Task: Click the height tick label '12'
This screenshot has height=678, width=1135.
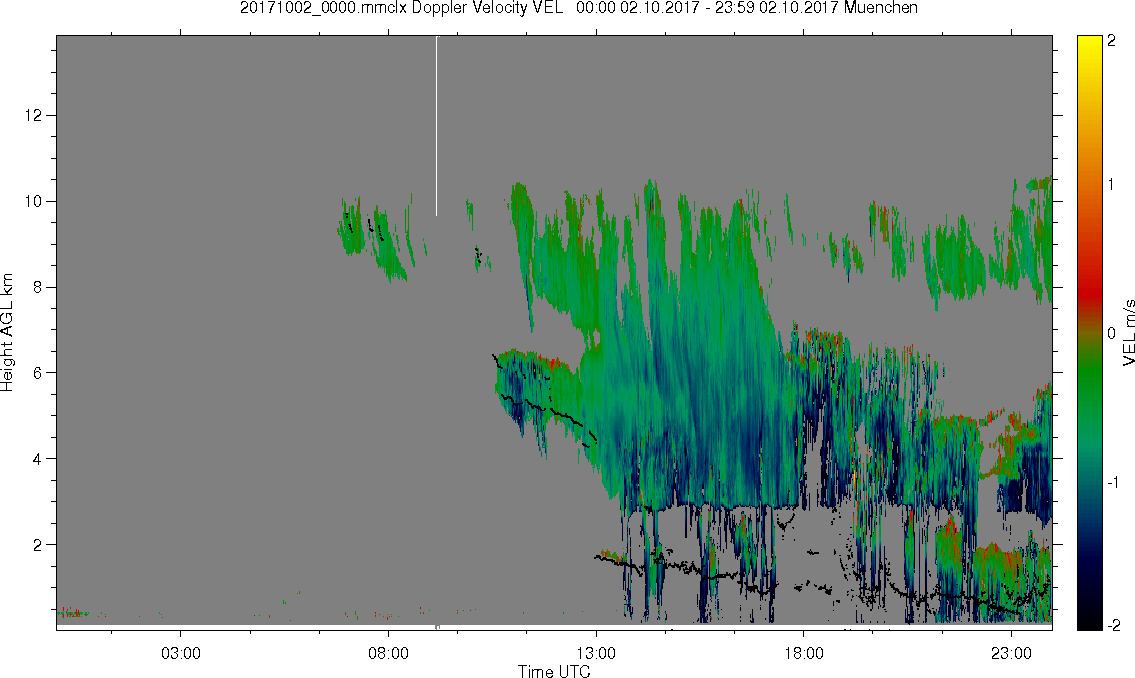Action: [x=33, y=115]
